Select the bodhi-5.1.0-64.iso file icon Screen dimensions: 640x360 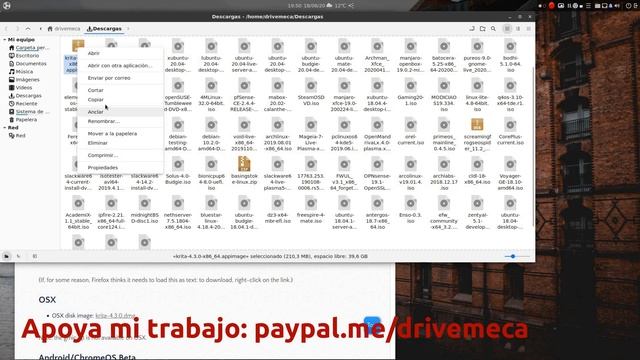tap(510, 47)
